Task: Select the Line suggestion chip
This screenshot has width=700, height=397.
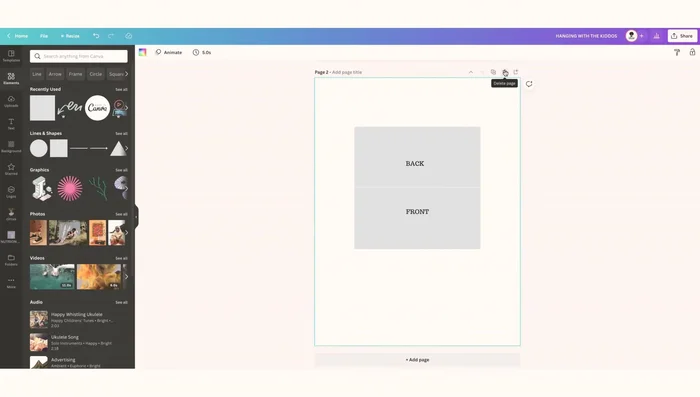Action: [37, 74]
